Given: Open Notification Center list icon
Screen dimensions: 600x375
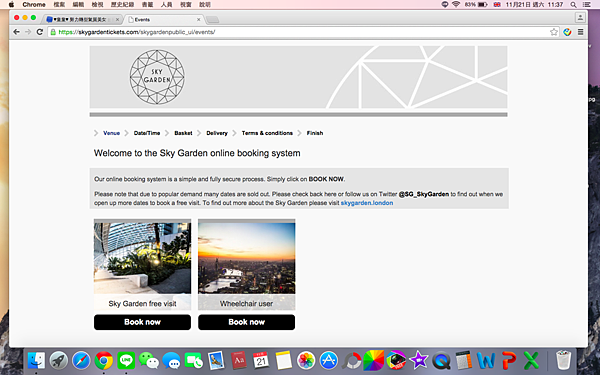Looking at the screenshot, I should coord(586,5).
